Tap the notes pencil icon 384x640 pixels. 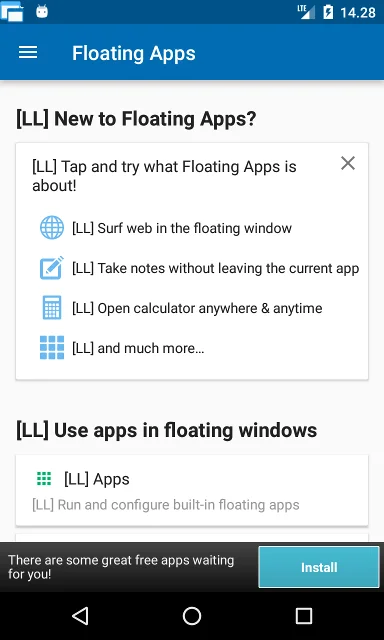52,268
